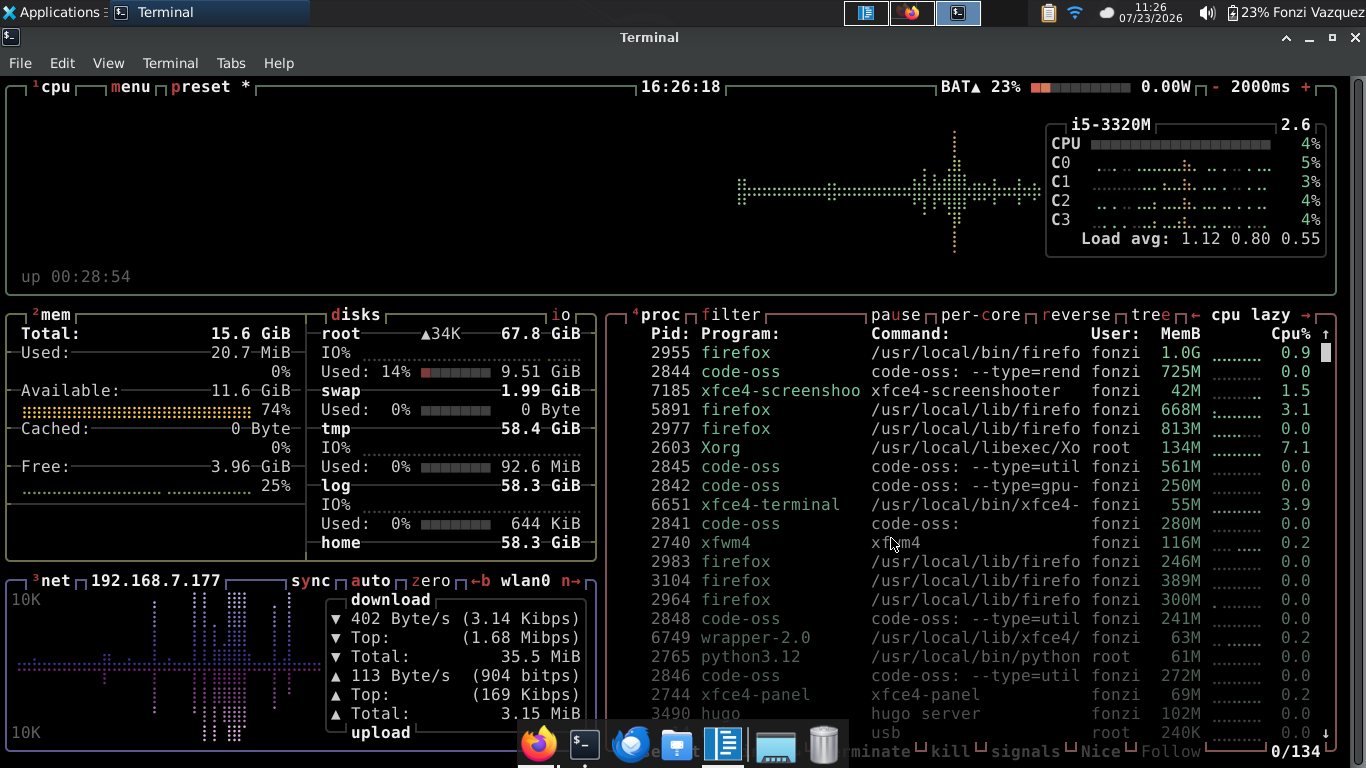Open the signals option below process list
Screen dimensions: 1366x768
click(x=1026, y=752)
